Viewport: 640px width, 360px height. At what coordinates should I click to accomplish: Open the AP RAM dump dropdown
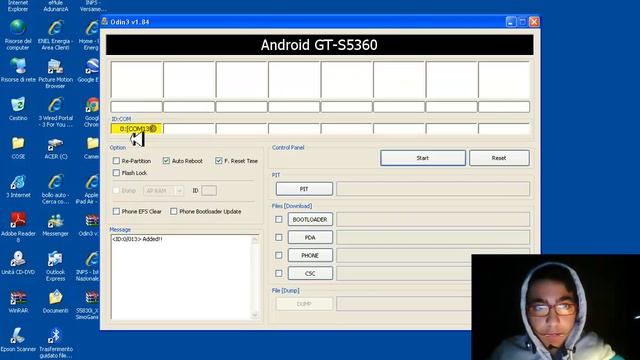[x=163, y=191]
